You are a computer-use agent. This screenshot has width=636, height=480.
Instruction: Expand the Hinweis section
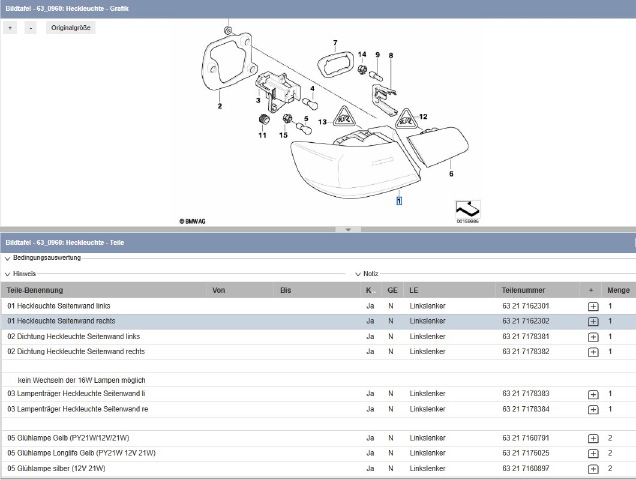[7, 274]
